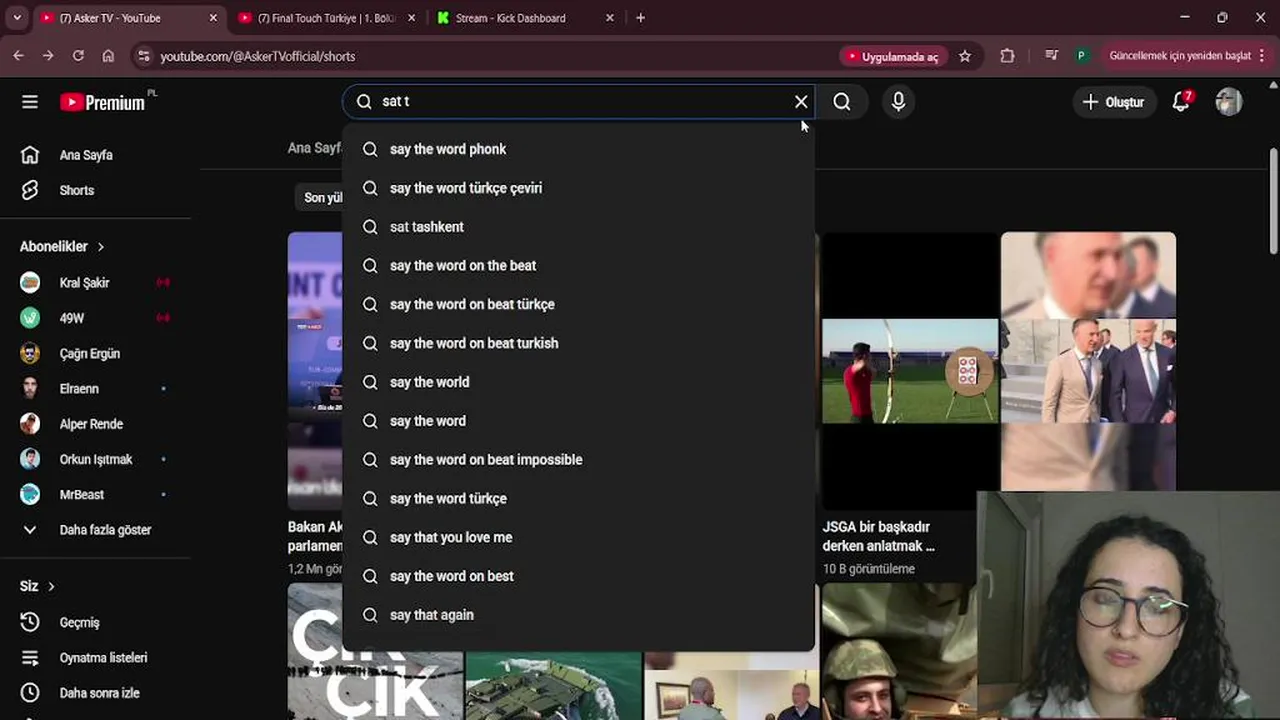Open the soldier in helmet short thumbnail
This screenshot has width=1280, height=720.
tap(899, 652)
